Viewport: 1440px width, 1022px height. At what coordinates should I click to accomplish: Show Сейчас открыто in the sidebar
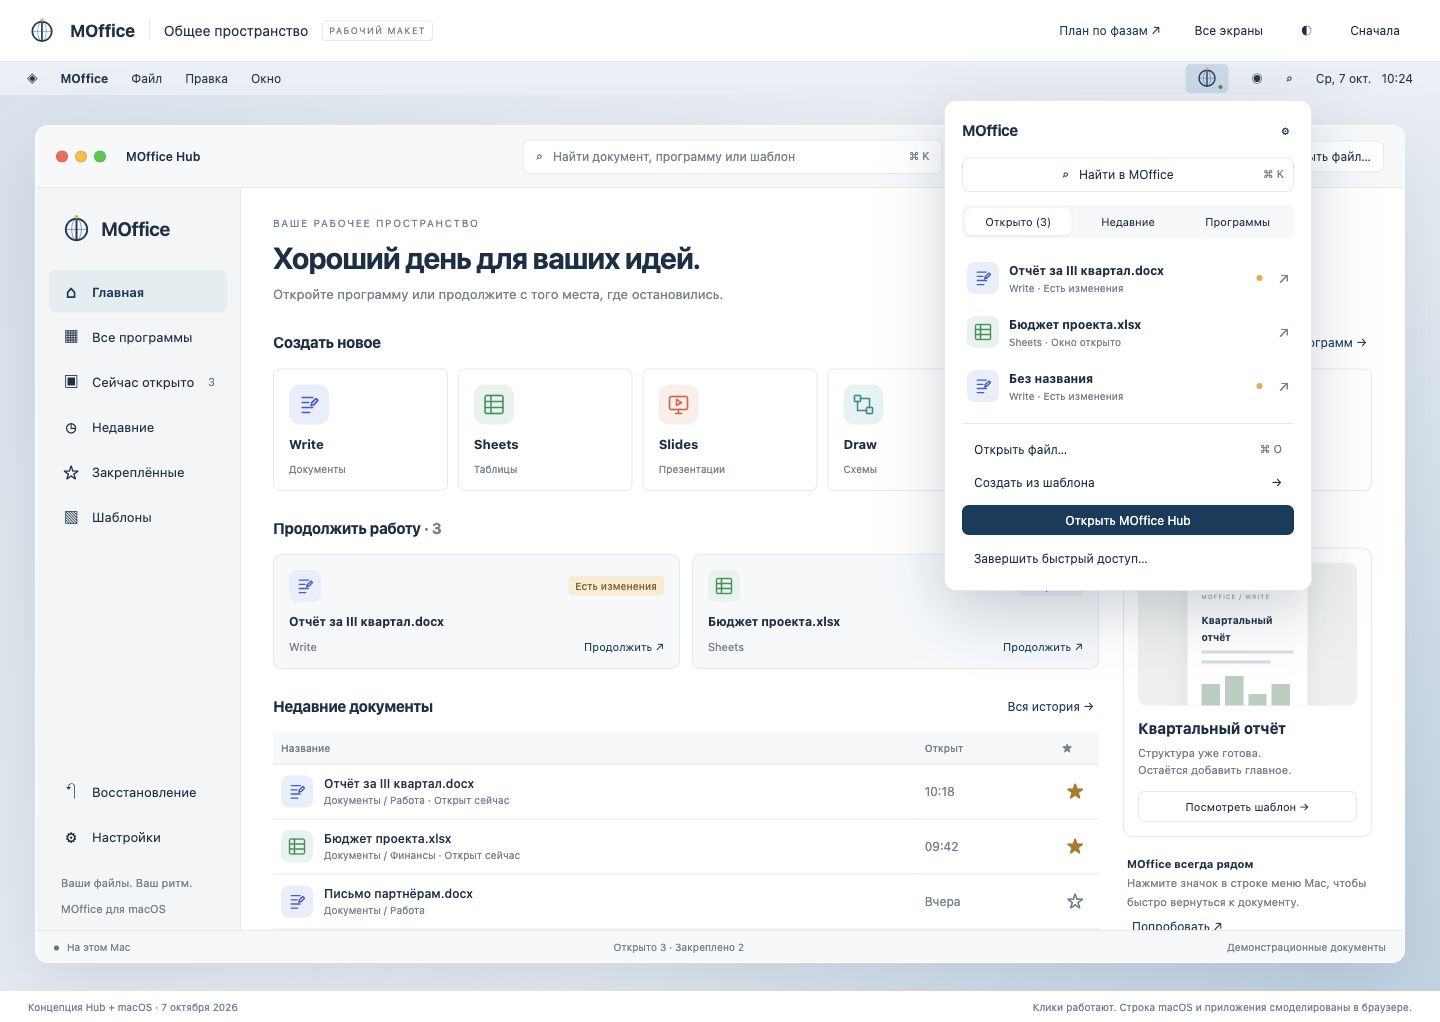click(x=138, y=382)
